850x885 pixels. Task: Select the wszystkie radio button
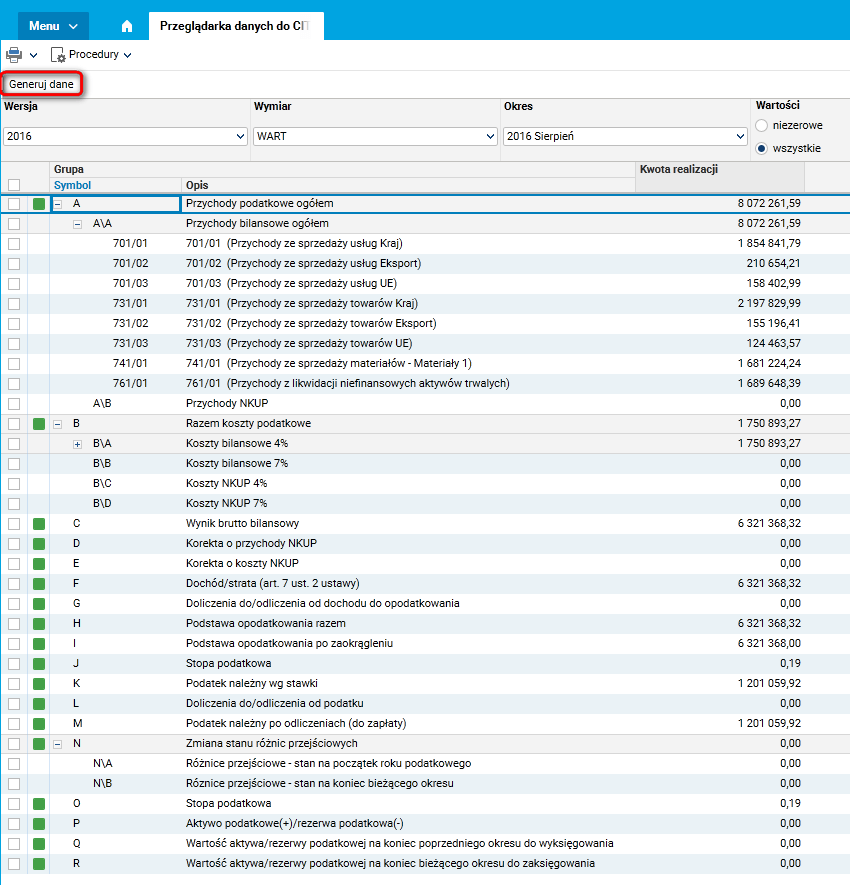761,148
